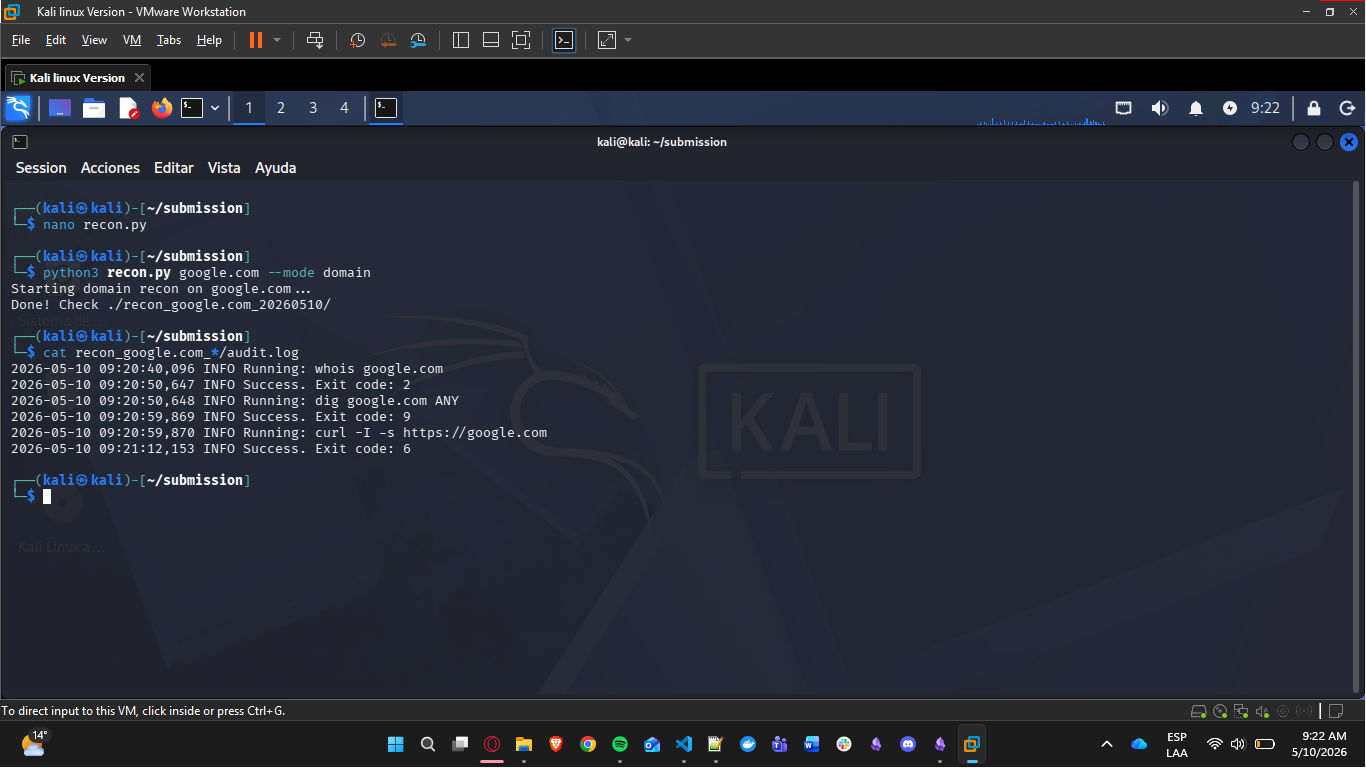Open the terminal Vista menu
The height and width of the screenshot is (768, 1366).
click(x=224, y=168)
